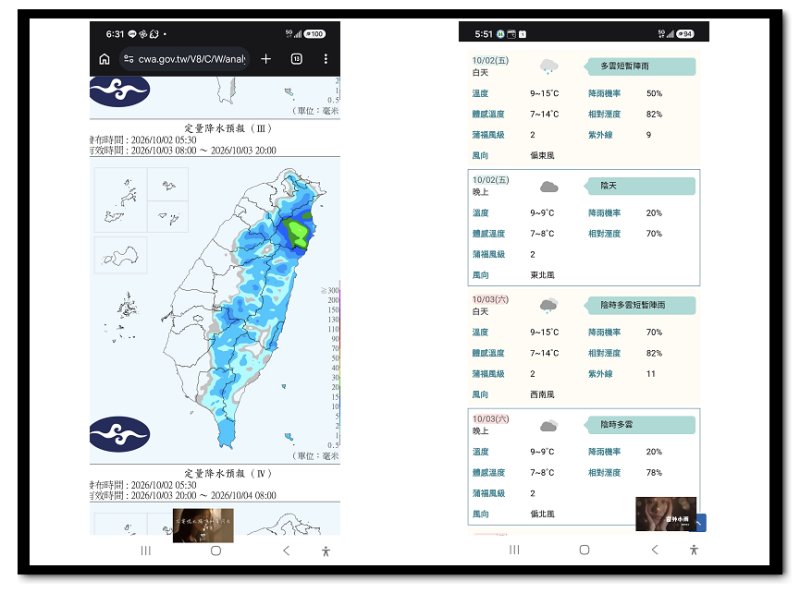Click wind direction value 東北風

tap(542, 275)
